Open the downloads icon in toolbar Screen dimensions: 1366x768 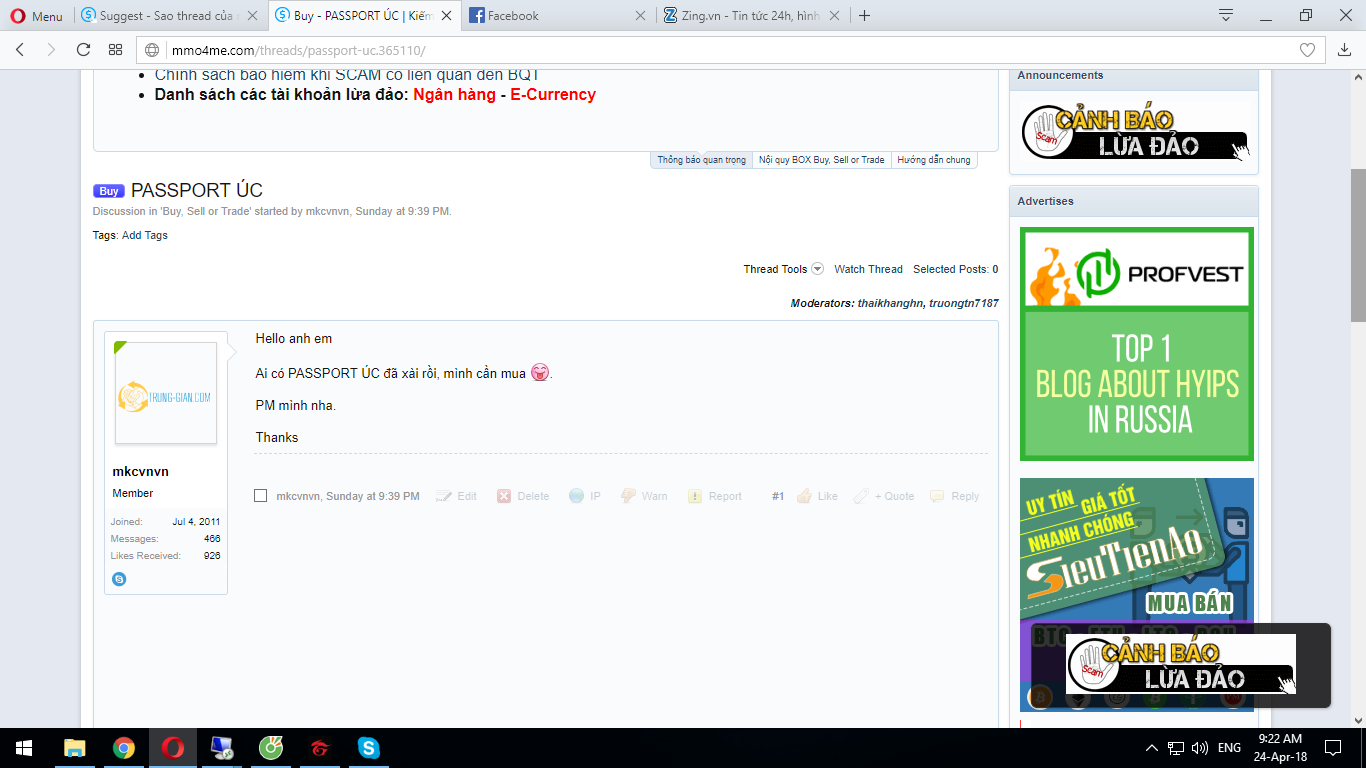1345,50
